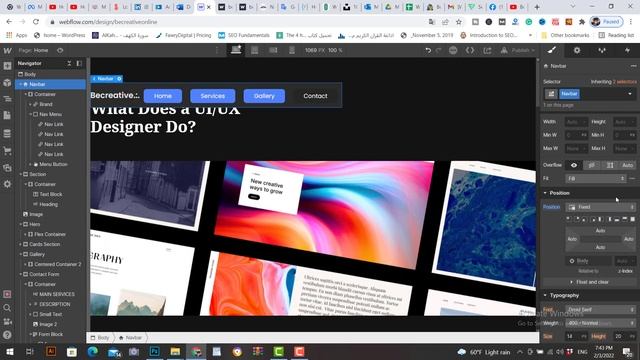
Task: Open the share project icon
Action: [x=487, y=50]
